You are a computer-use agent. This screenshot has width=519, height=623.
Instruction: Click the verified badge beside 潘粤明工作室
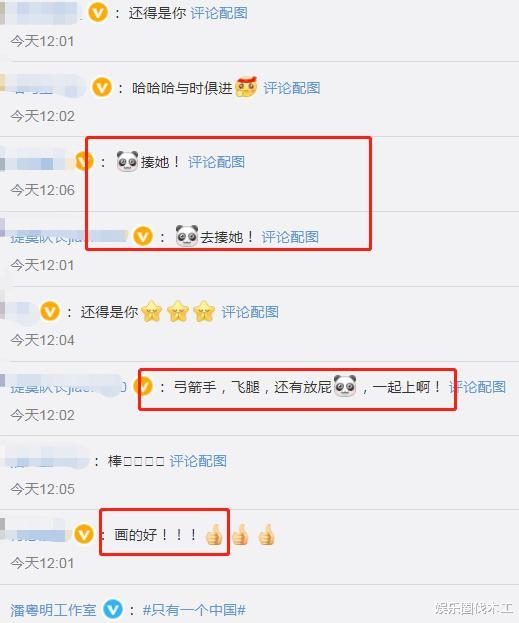pos(113,609)
